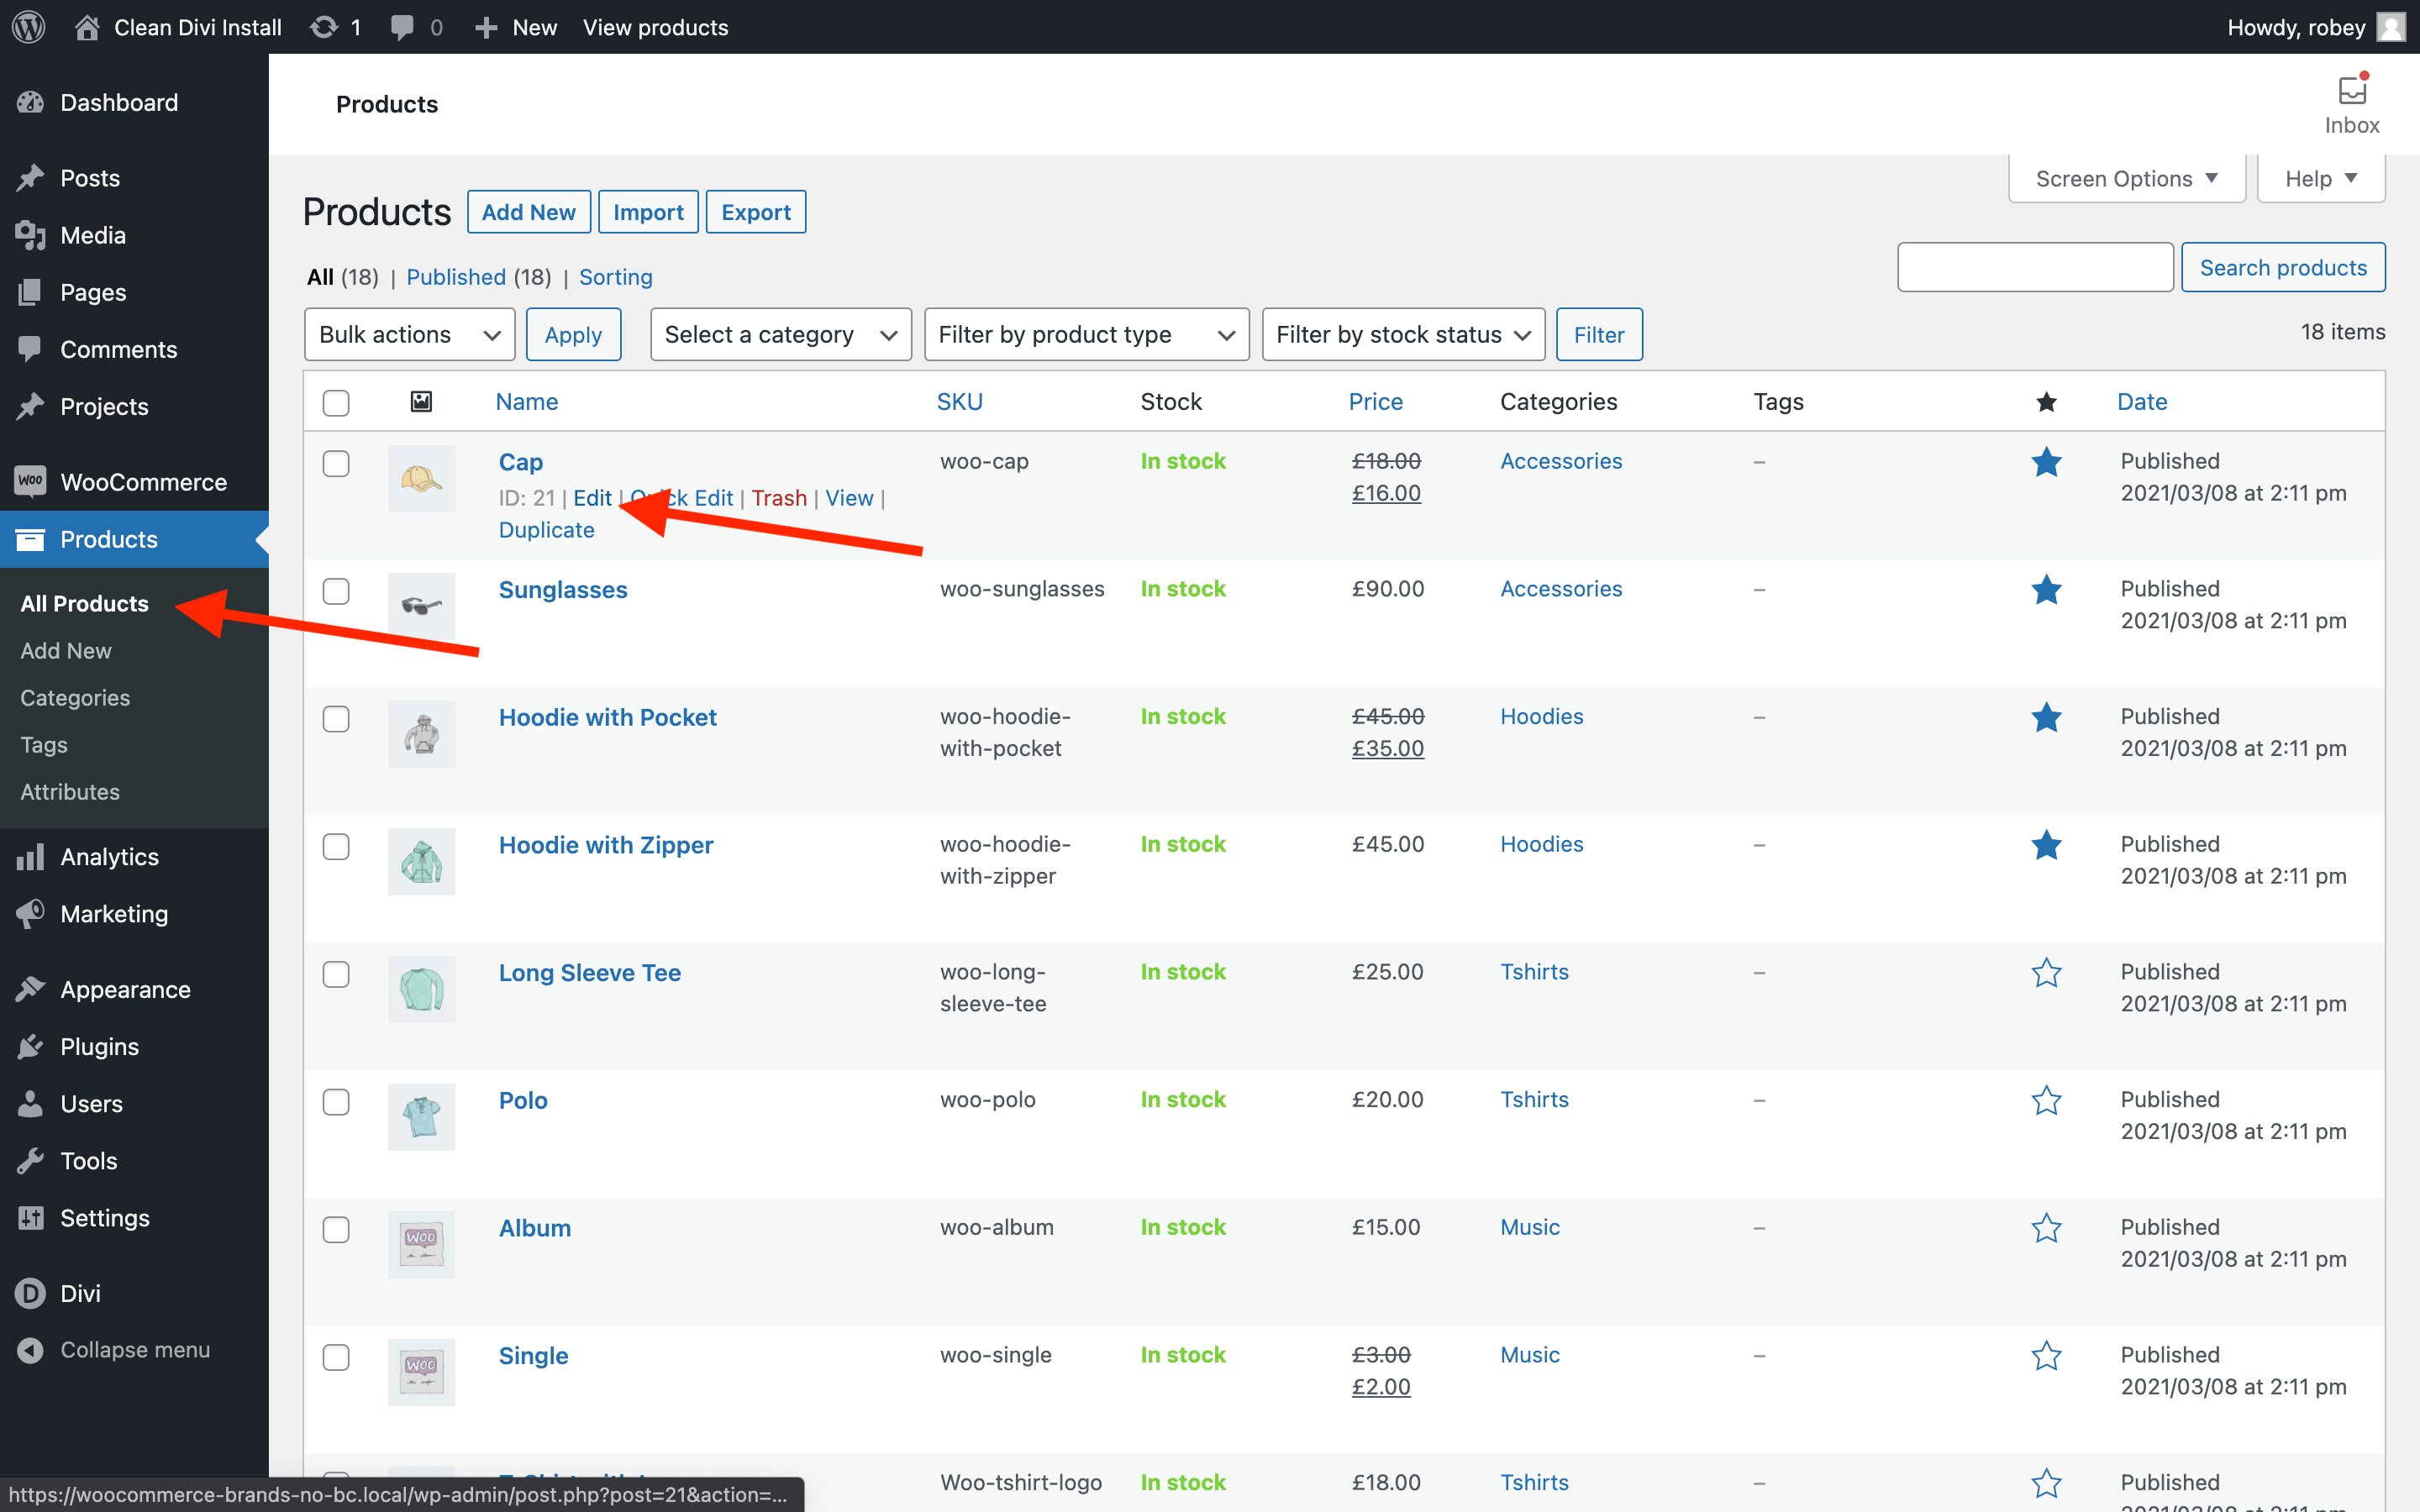Mark Album as featured with star

pos(2046,1228)
